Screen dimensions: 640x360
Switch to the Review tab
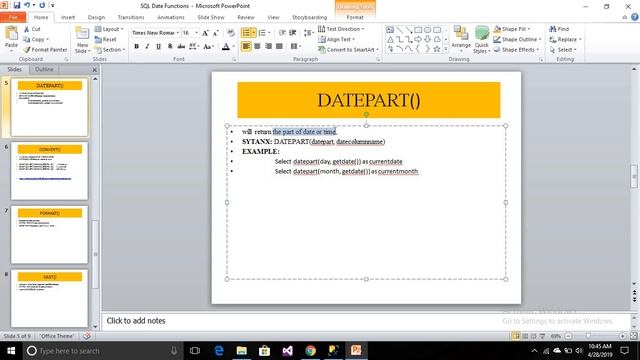[x=246, y=17]
